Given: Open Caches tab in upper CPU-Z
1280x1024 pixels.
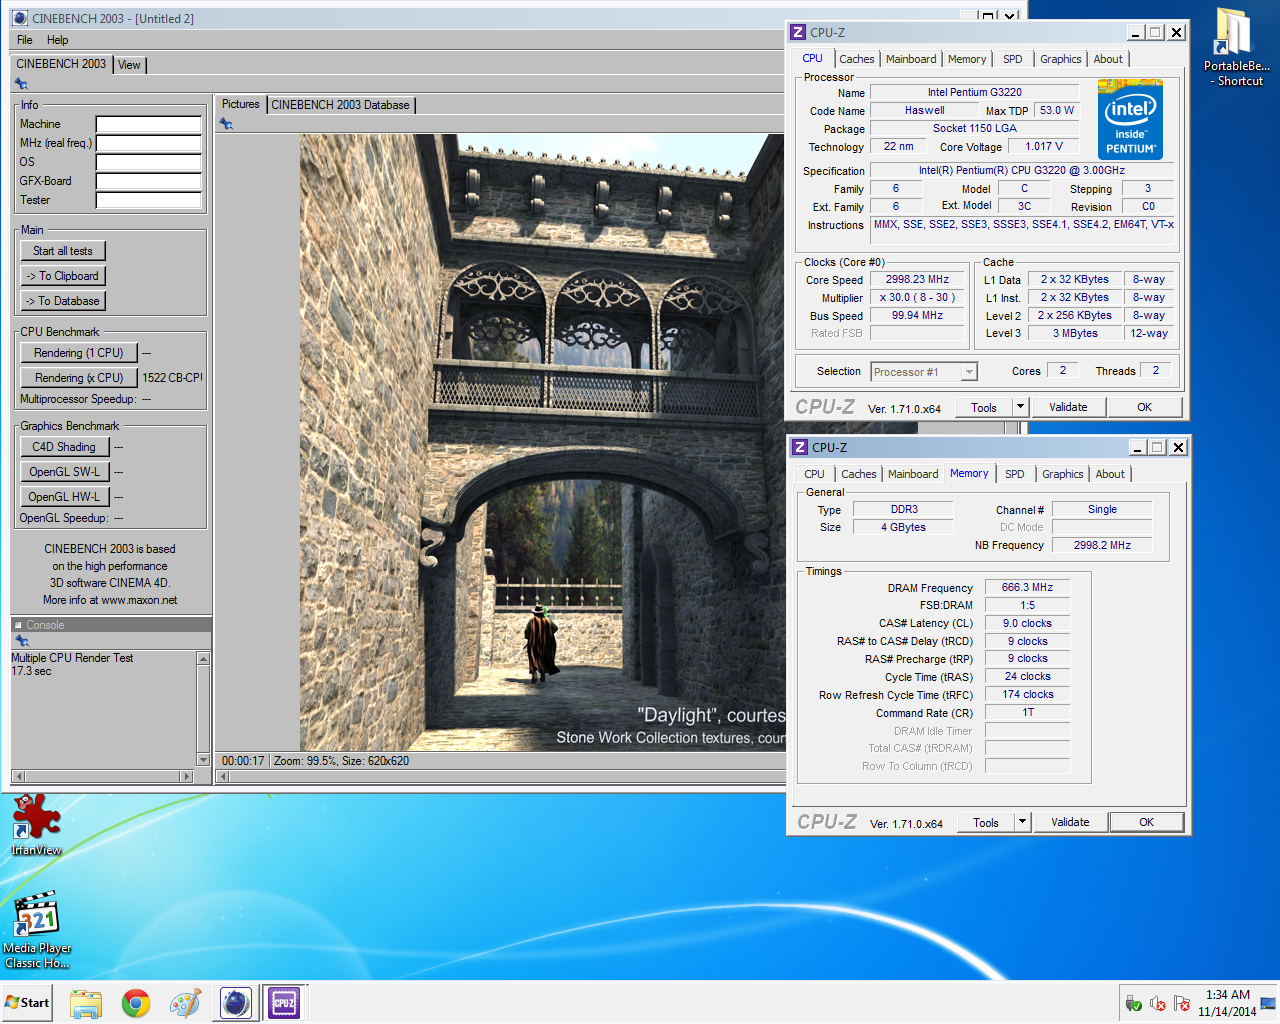Looking at the screenshot, I should coord(857,59).
